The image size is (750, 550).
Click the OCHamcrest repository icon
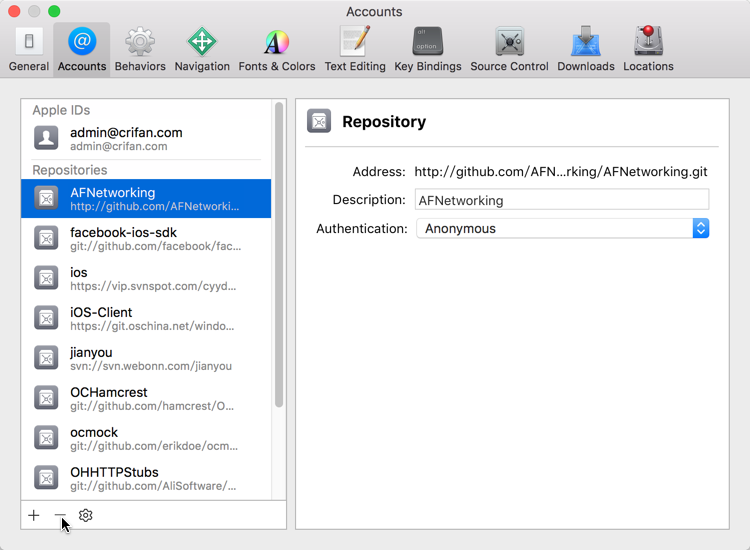click(x=46, y=397)
